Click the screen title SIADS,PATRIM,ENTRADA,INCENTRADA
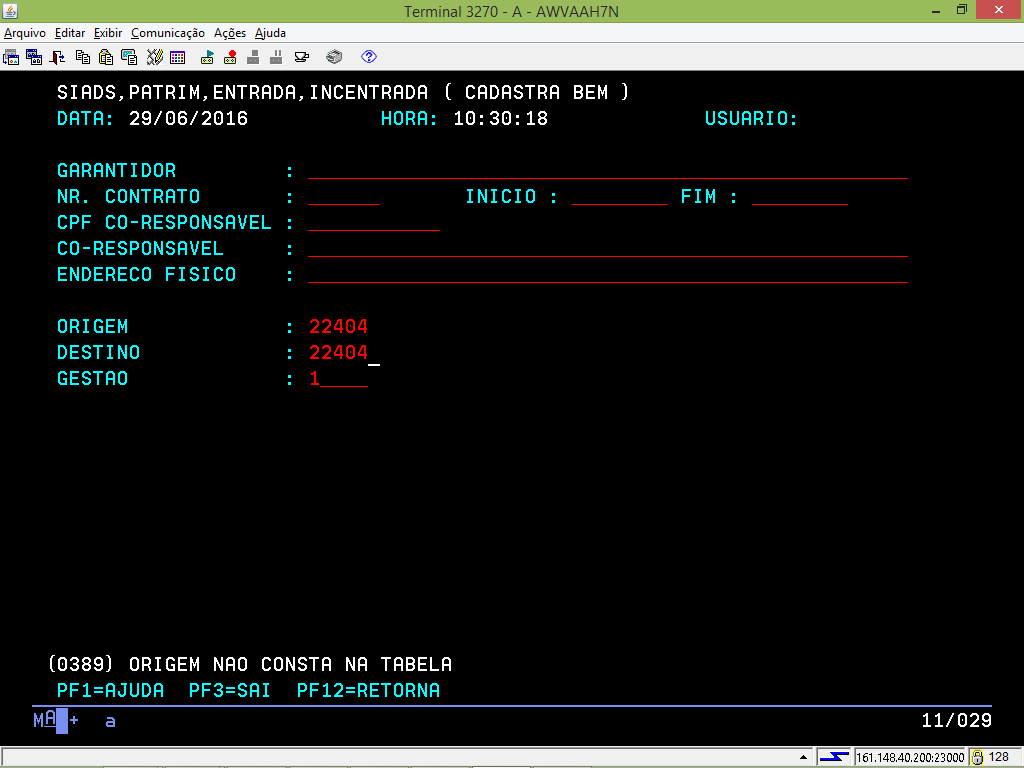The image size is (1024, 768). (242, 93)
